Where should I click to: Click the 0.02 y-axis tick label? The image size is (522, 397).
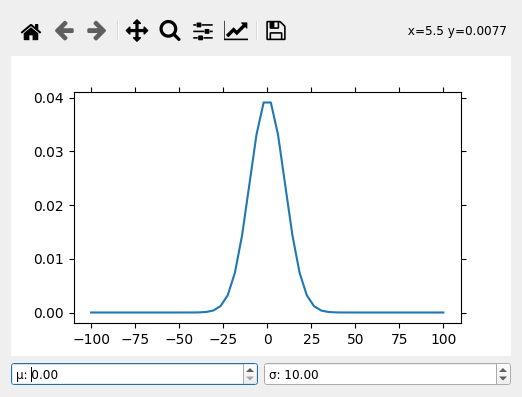tap(49, 206)
